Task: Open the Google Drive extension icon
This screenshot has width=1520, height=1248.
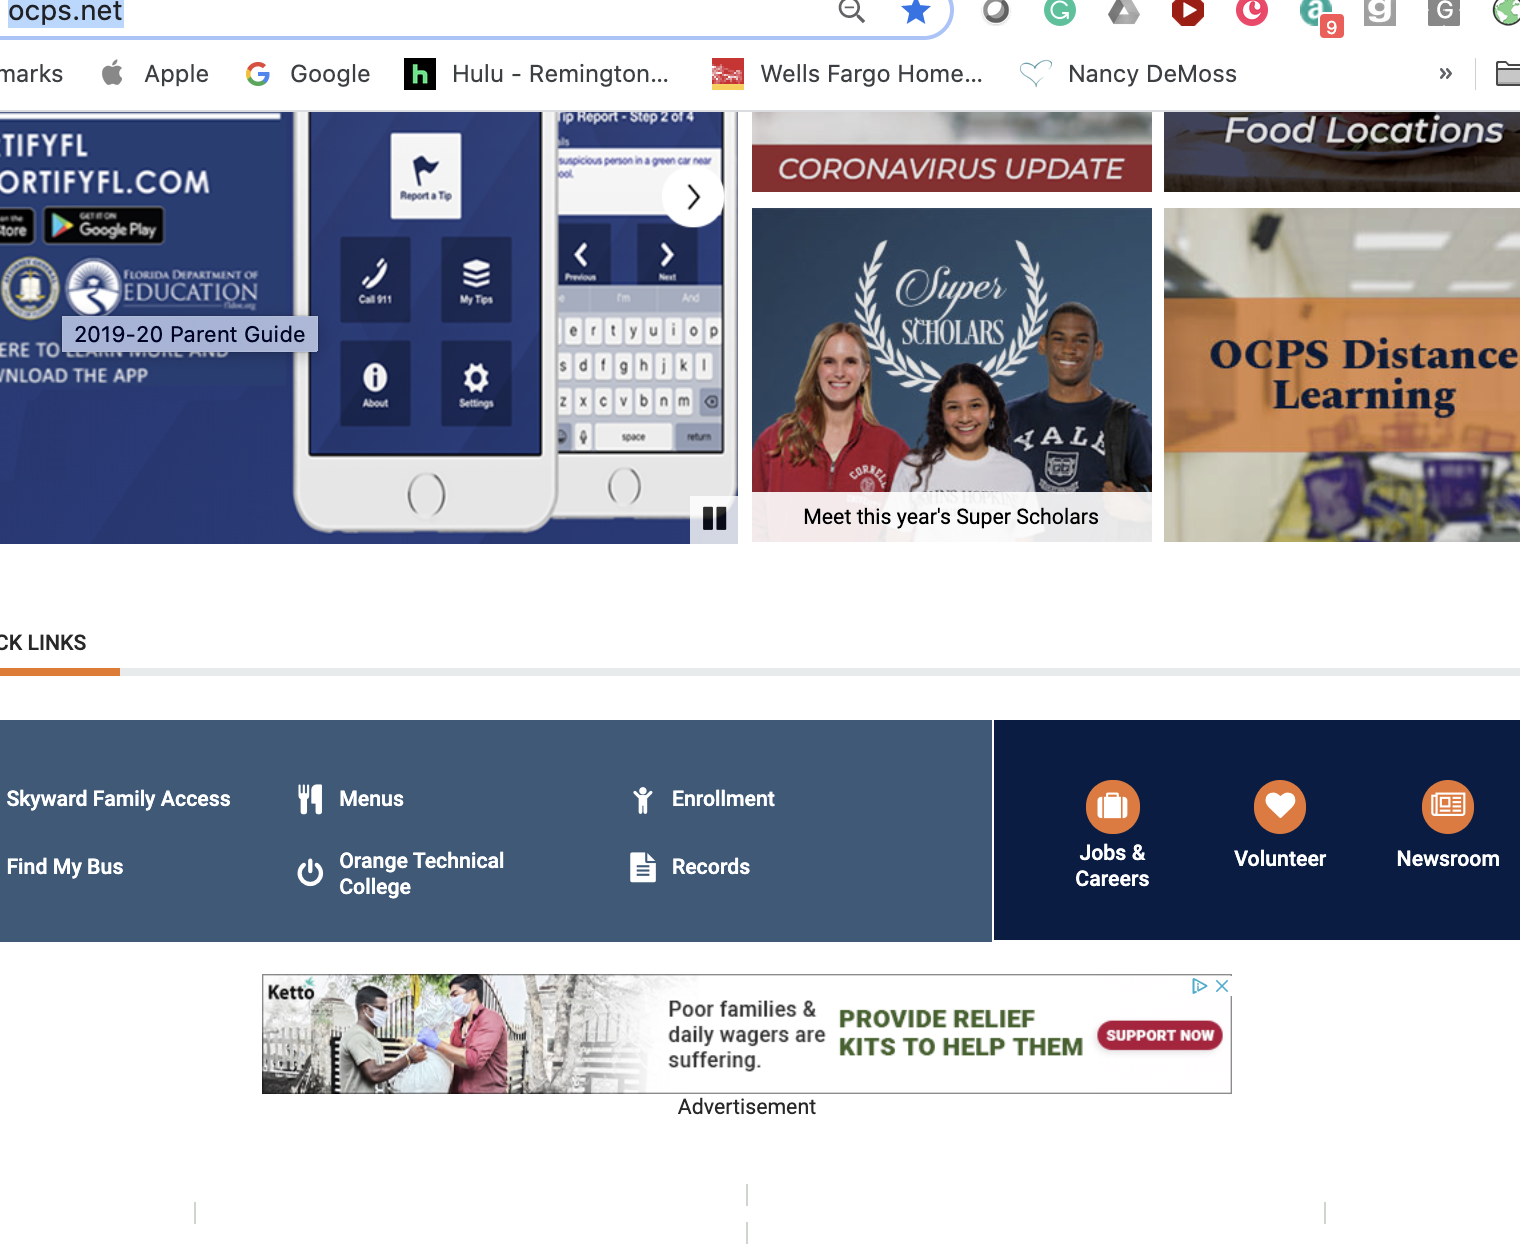Action: pos(1123,11)
